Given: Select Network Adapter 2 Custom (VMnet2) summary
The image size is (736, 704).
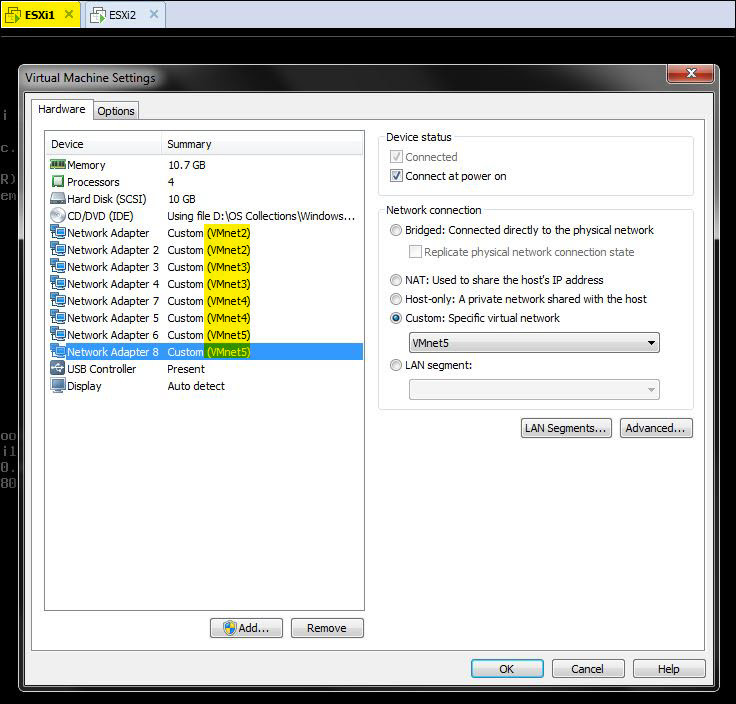Looking at the screenshot, I should (209, 250).
